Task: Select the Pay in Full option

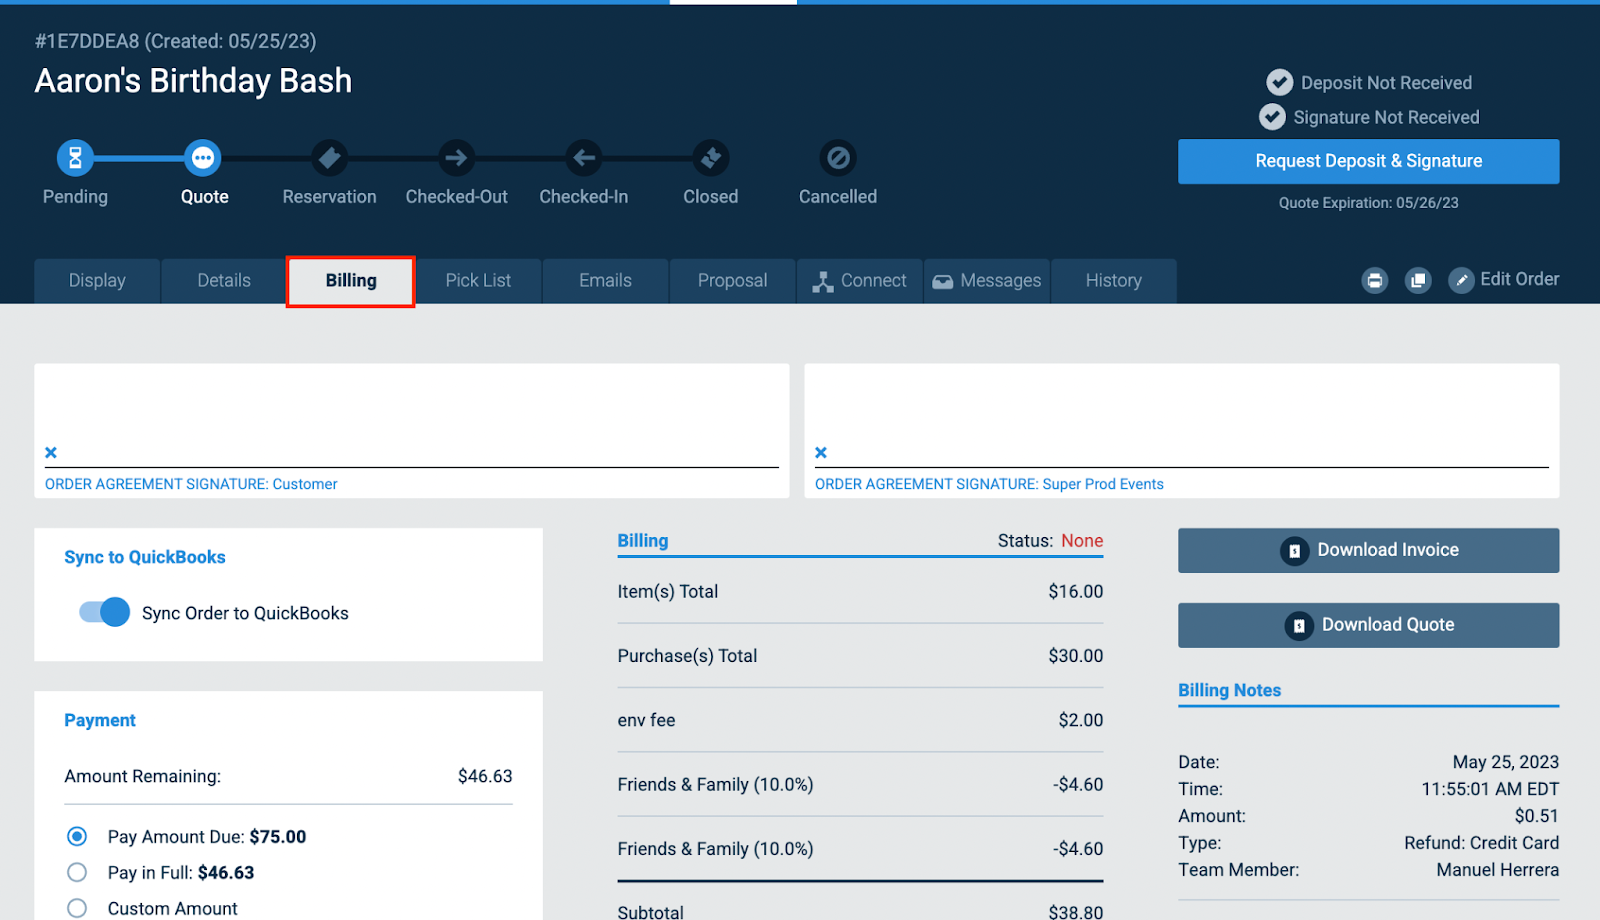Action: pyautogui.click(x=77, y=872)
